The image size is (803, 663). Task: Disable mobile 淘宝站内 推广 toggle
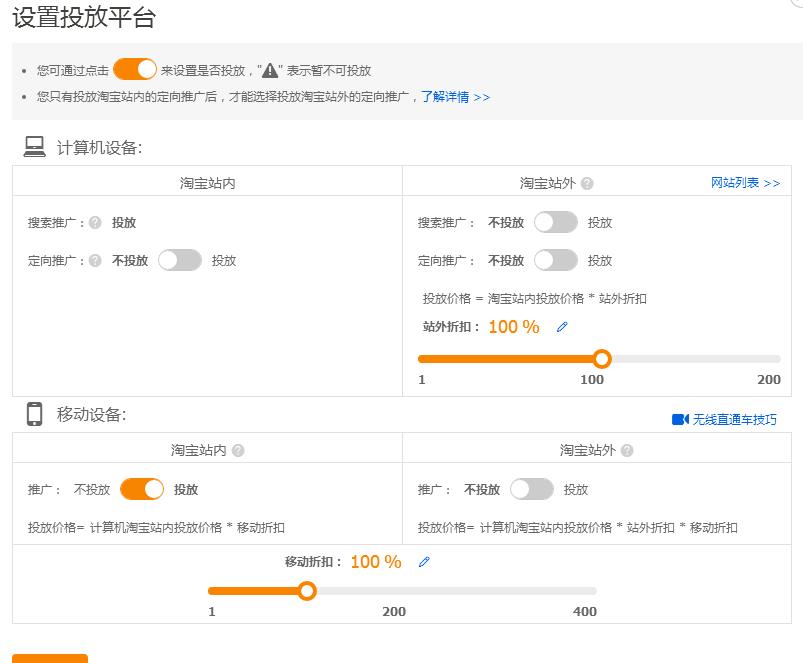click(x=142, y=489)
